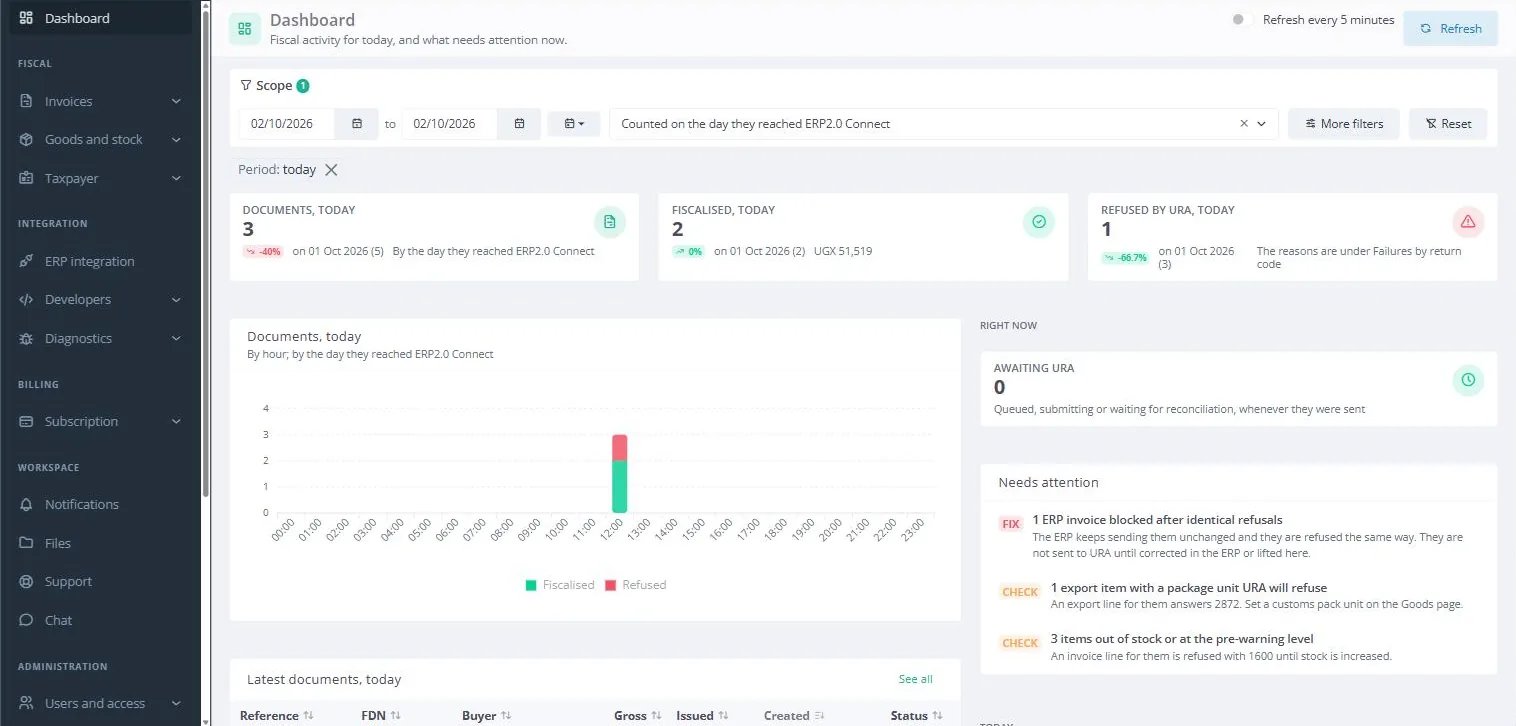
Task: Click the Goods and stock box icon
Action: (x=27, y=139)
